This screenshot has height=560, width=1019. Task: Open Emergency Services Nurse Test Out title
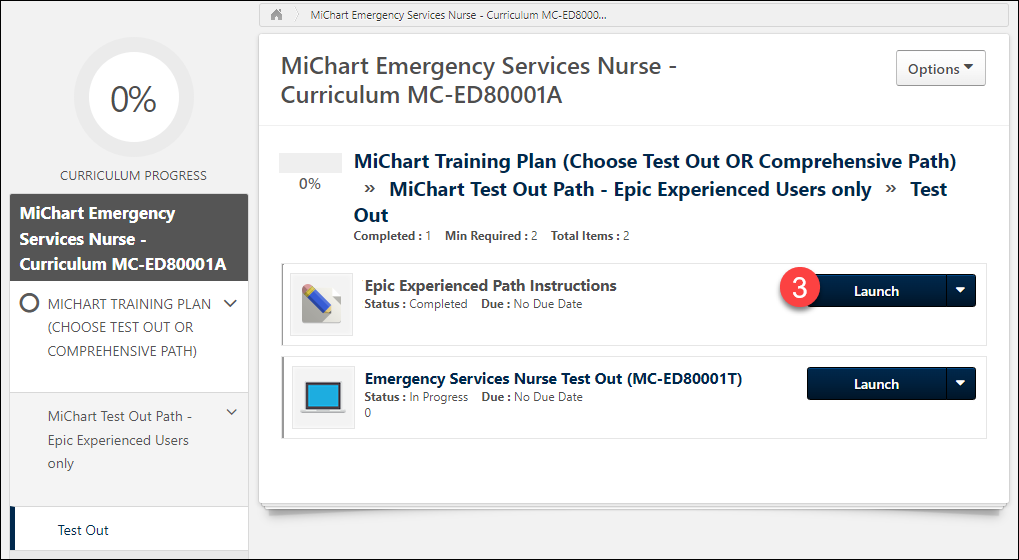[x=553, y=379]
